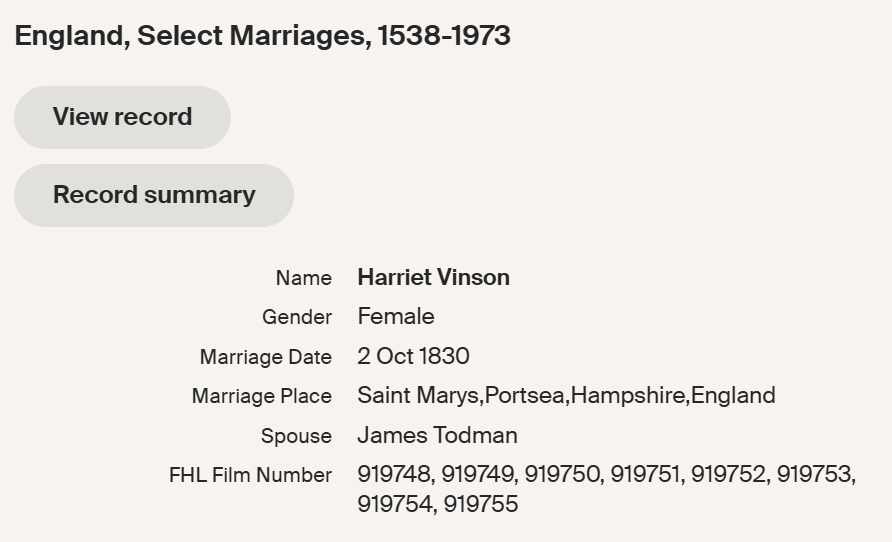Click film number 919748
The width and height of the screenshot is (892, 542).
coord(394,475)
